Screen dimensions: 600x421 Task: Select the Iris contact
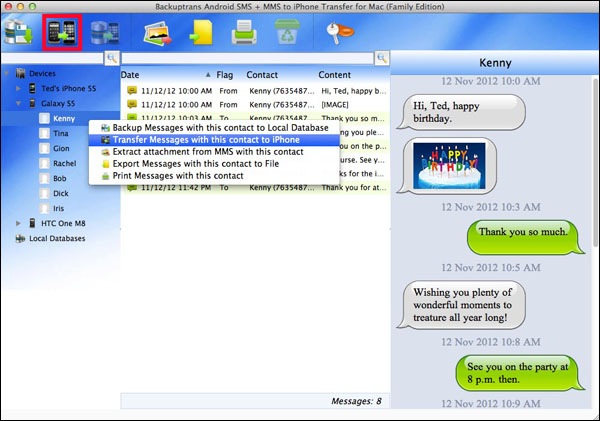(58, 208)
